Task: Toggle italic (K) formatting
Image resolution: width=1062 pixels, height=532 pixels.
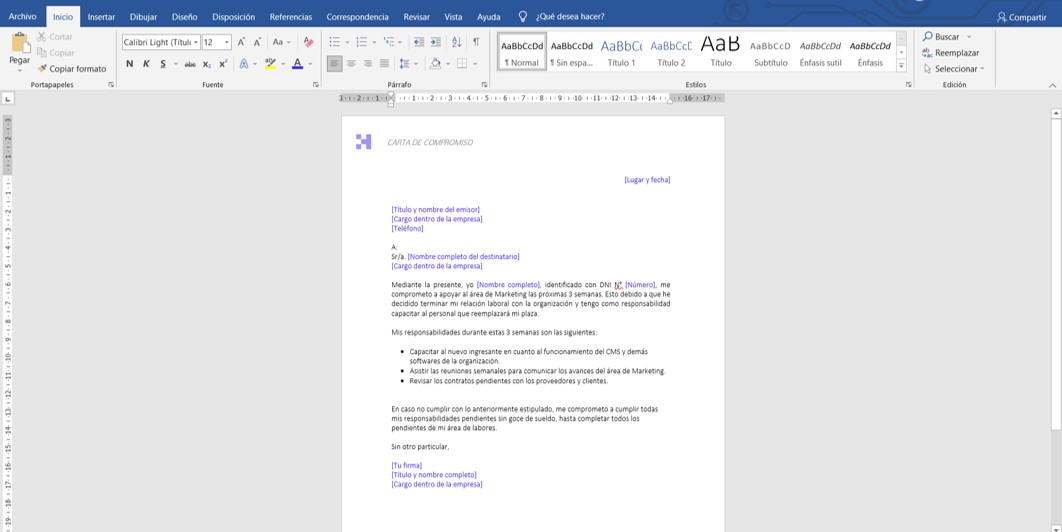Action: [x=146, y=64]
